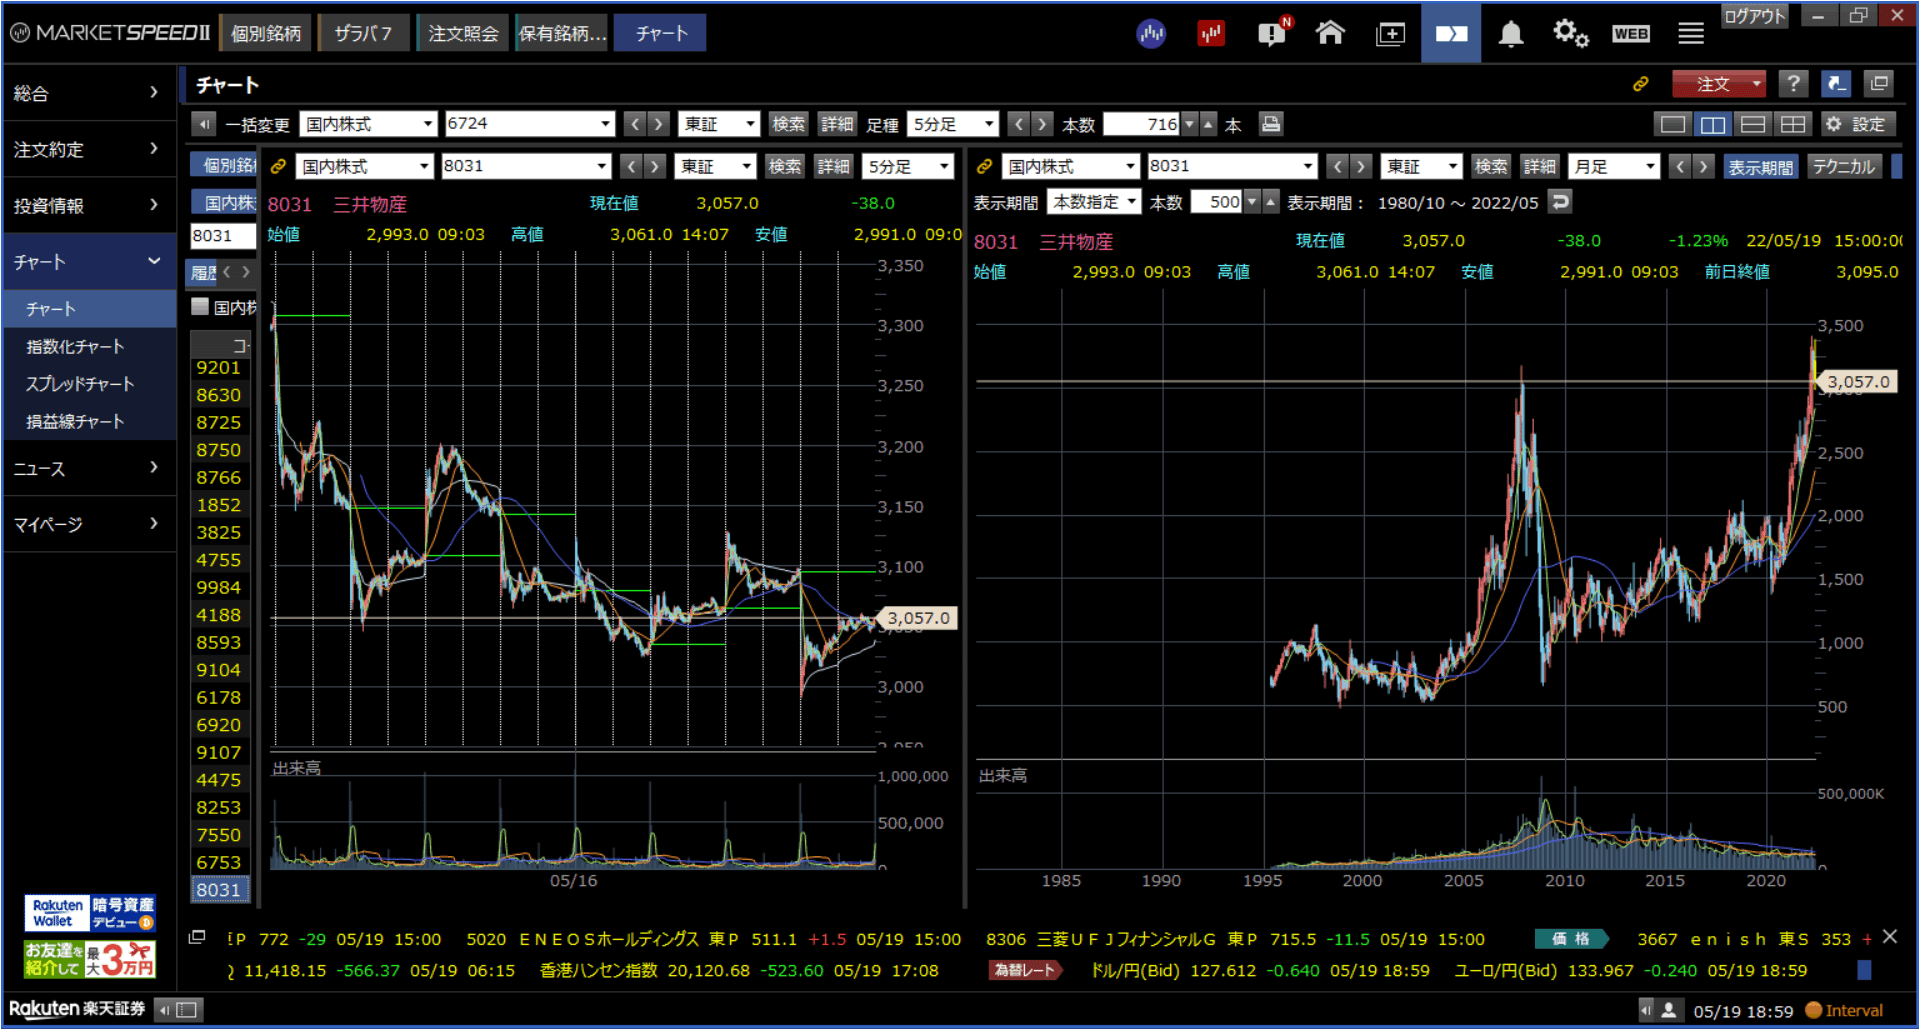Click the ticker window icon at bottom left
The height and width of the screenshot is (1030, 1920).
point(197,937)
